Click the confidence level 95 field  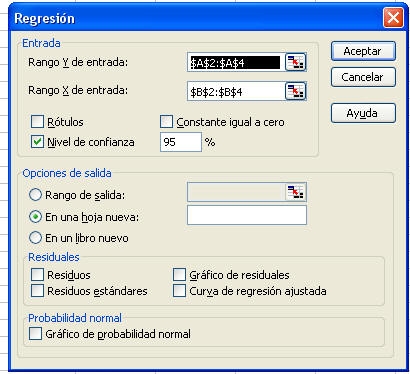[x=181, y=142]
